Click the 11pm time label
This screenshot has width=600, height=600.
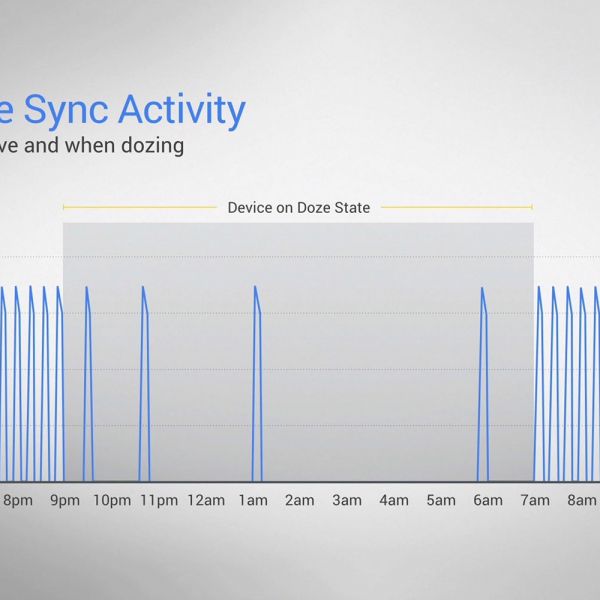[159, 500]
